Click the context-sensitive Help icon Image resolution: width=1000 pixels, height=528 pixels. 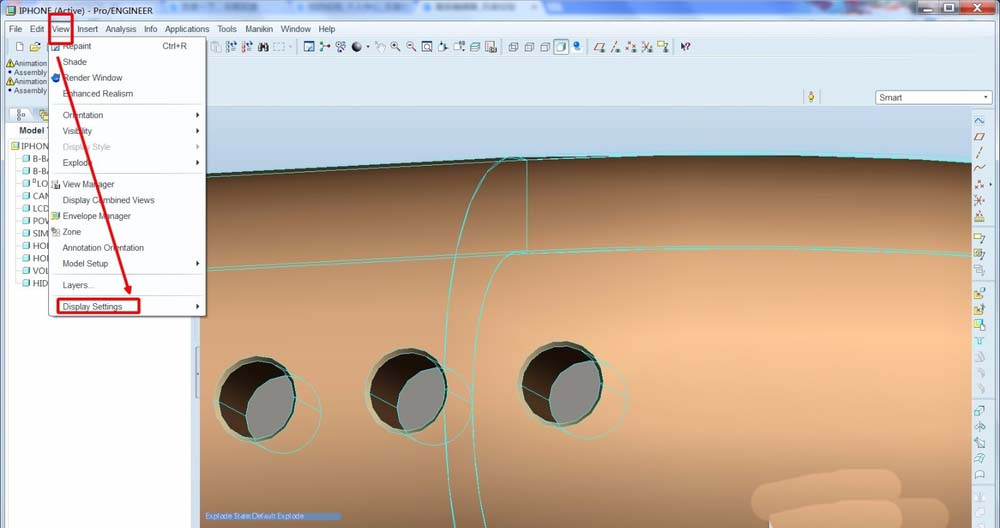coord(686,47)
